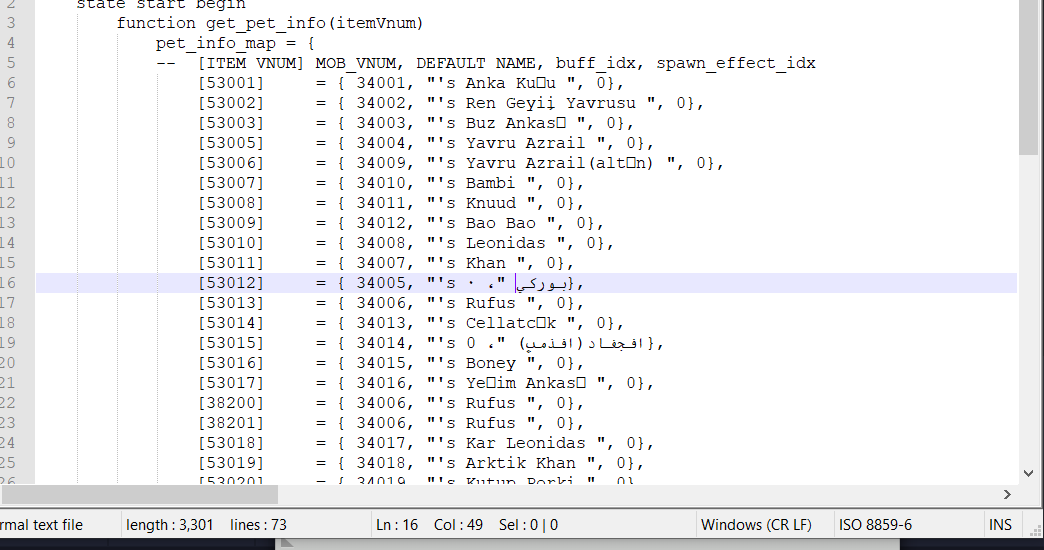Screen dimensions: 1044x550
Task: Click line number 16 in the margin
Action: click(7, 283)
